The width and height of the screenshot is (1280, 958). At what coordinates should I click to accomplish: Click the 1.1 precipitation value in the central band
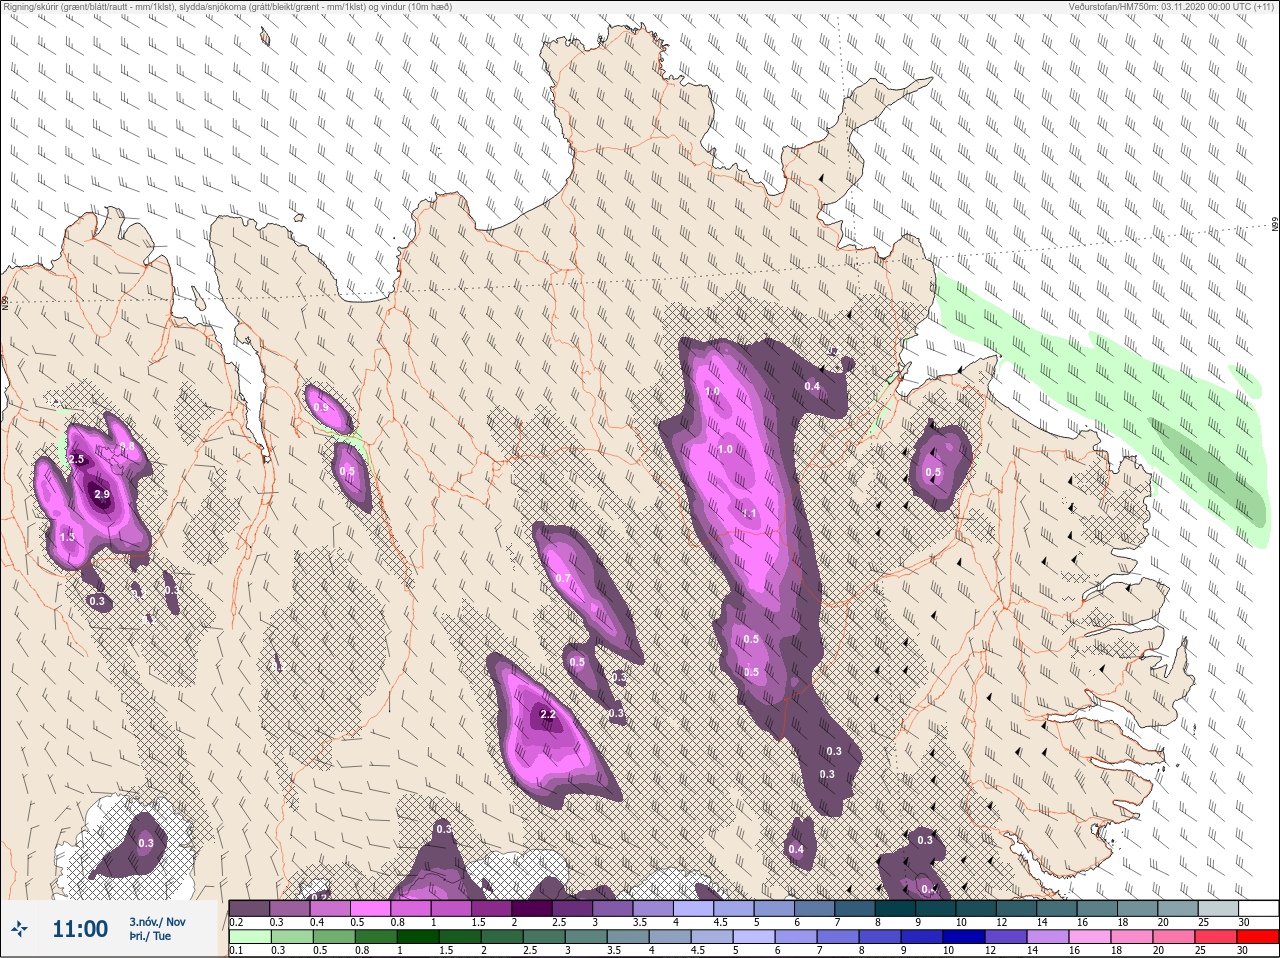coord(749,513)
